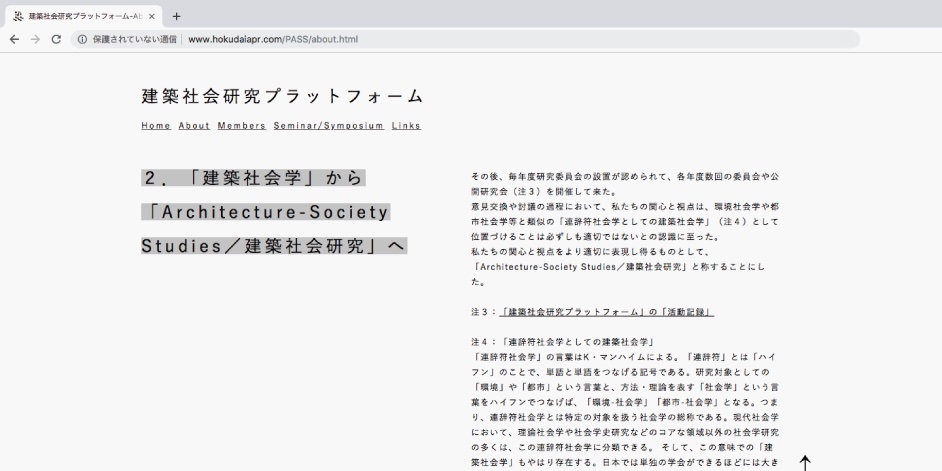Visit the Links page
Image resolution: width=942 pixels, height=471 pixels.
[406, 126]
